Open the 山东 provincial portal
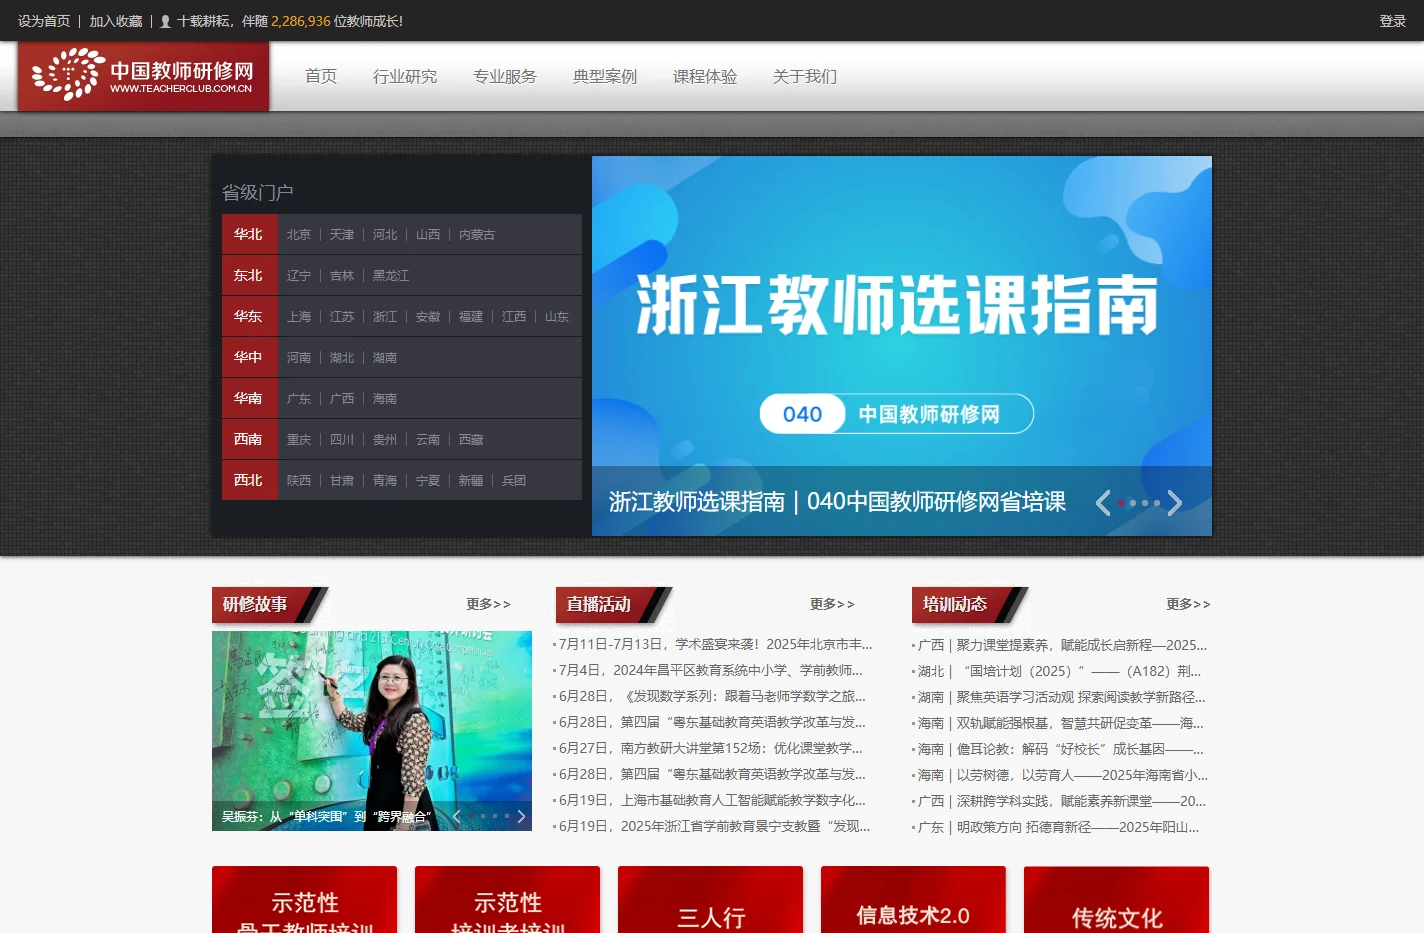 [x=557, y=316]
